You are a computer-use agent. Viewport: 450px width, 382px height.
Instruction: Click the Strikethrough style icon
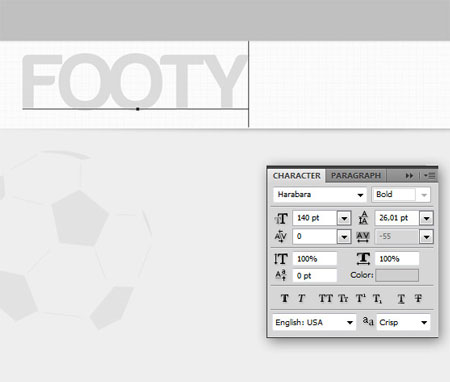(x=418, y=298)
